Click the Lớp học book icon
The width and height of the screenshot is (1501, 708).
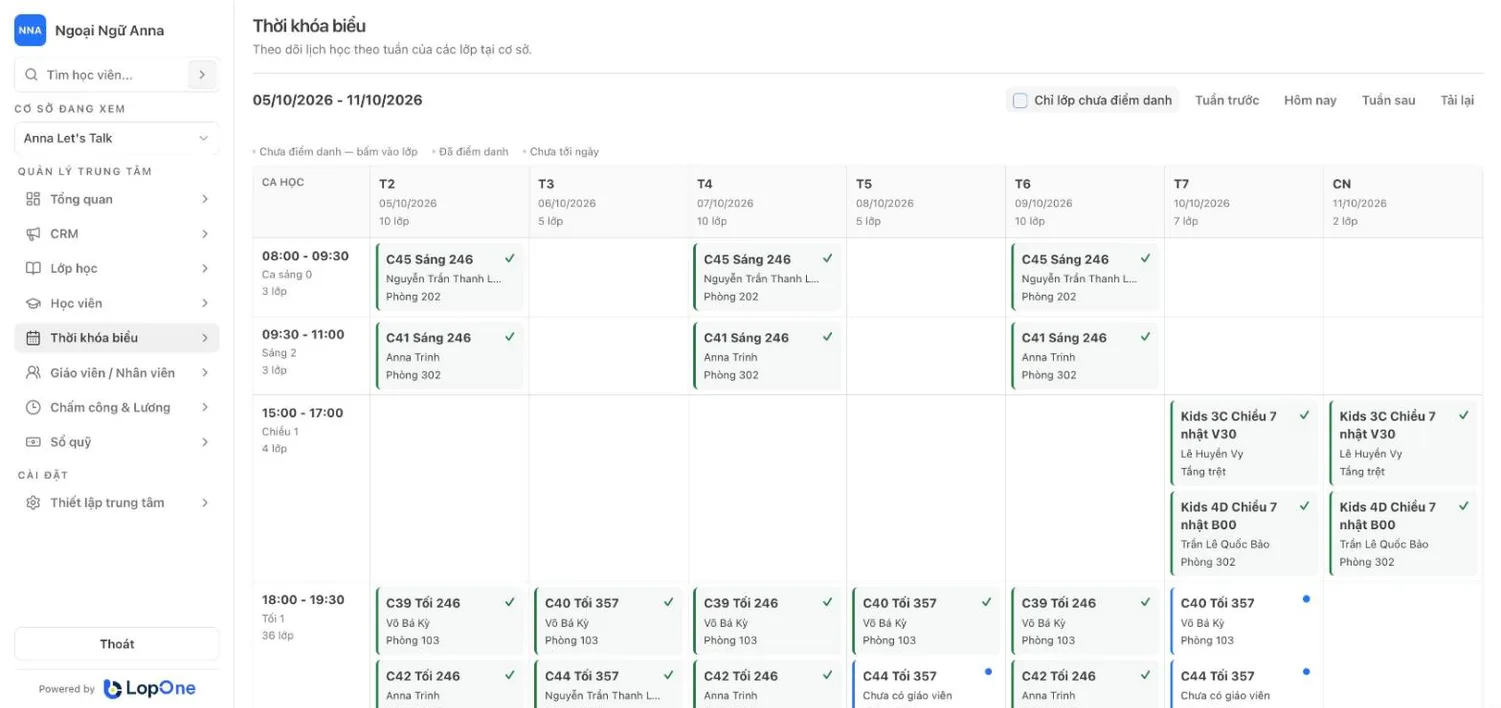tap(33, 268)
